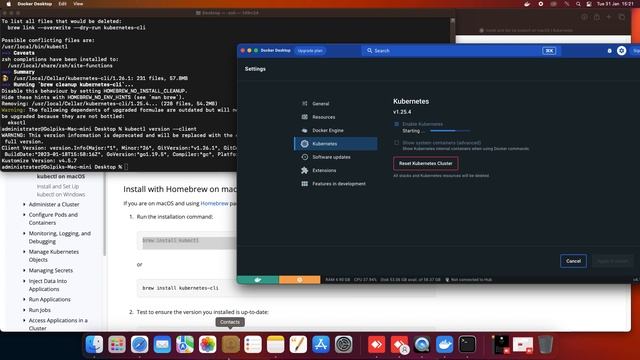This screenshot has width=640, height=360.
Task: Open Safari from the Dock
Action: click(140, 344)
